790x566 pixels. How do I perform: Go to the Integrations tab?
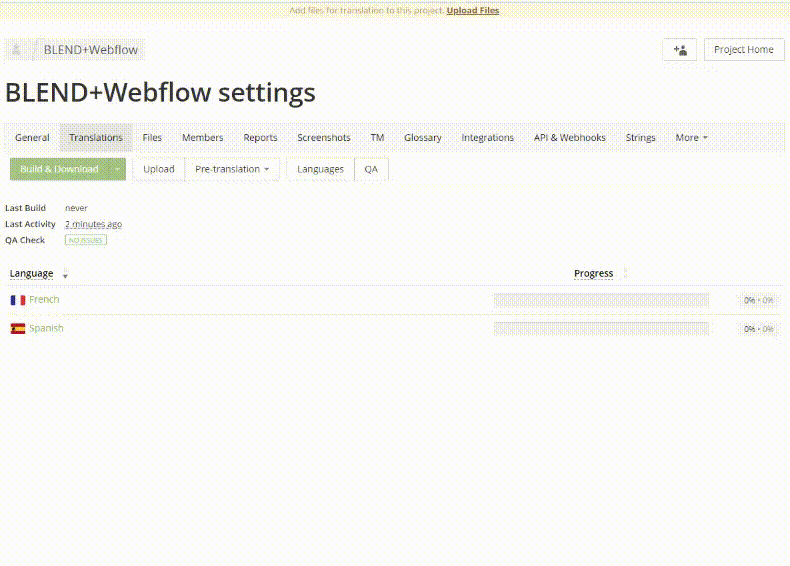click(x=487, y=138)
